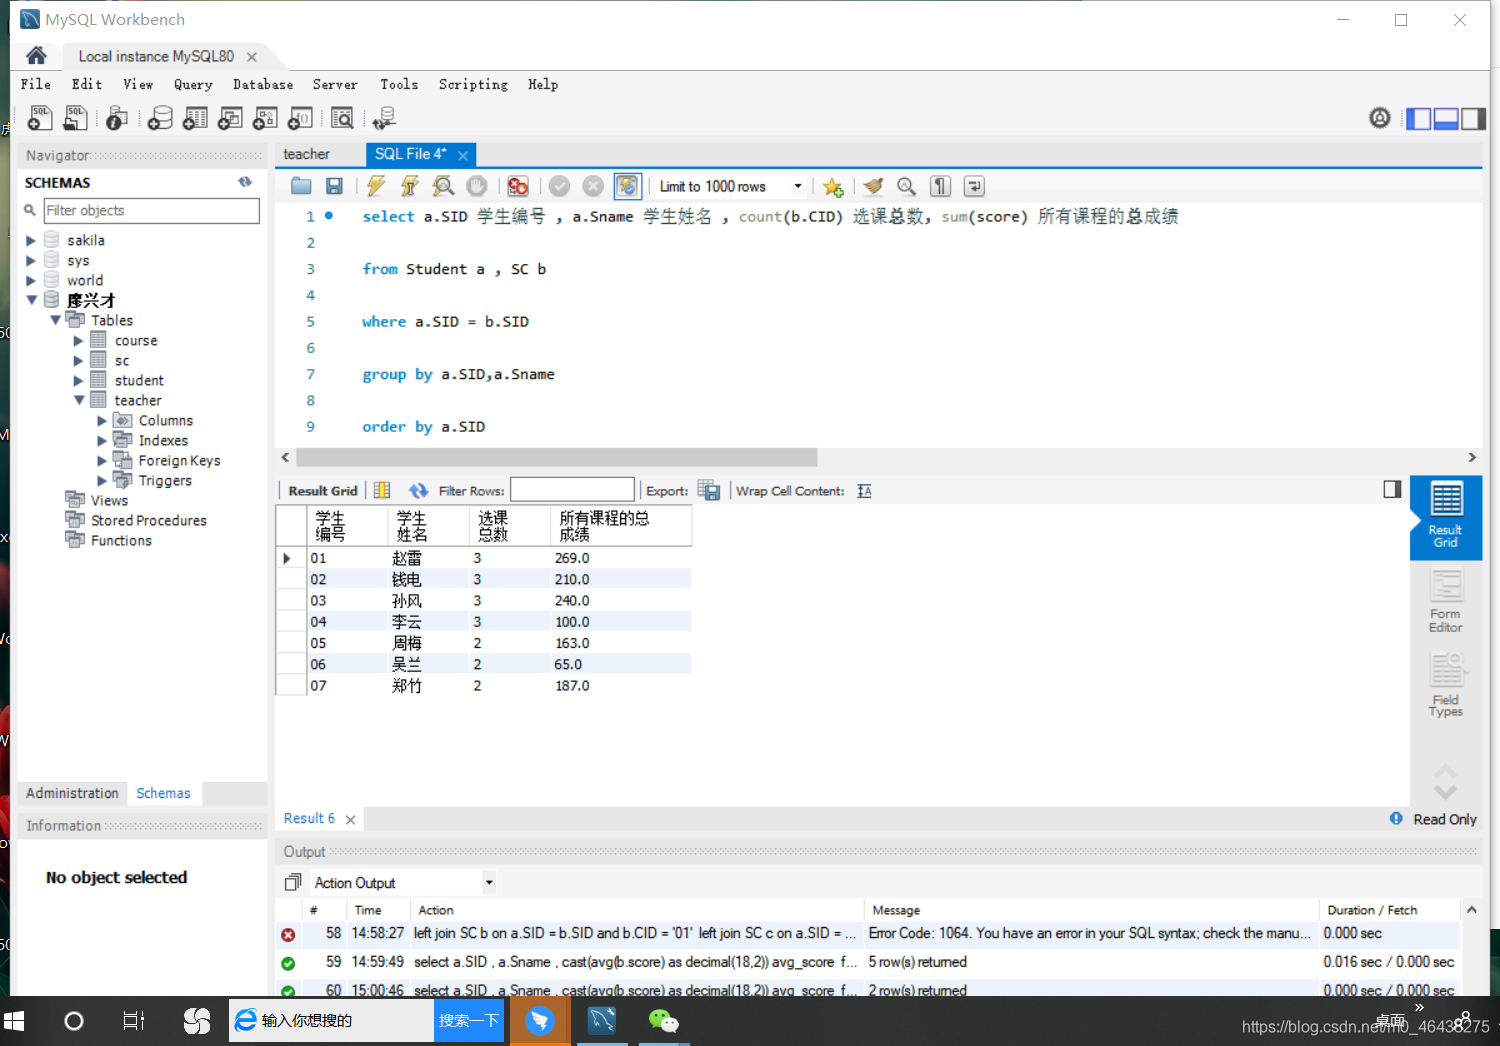
Task: Switch to the teacher editor tab
Action: pos(306,154)
